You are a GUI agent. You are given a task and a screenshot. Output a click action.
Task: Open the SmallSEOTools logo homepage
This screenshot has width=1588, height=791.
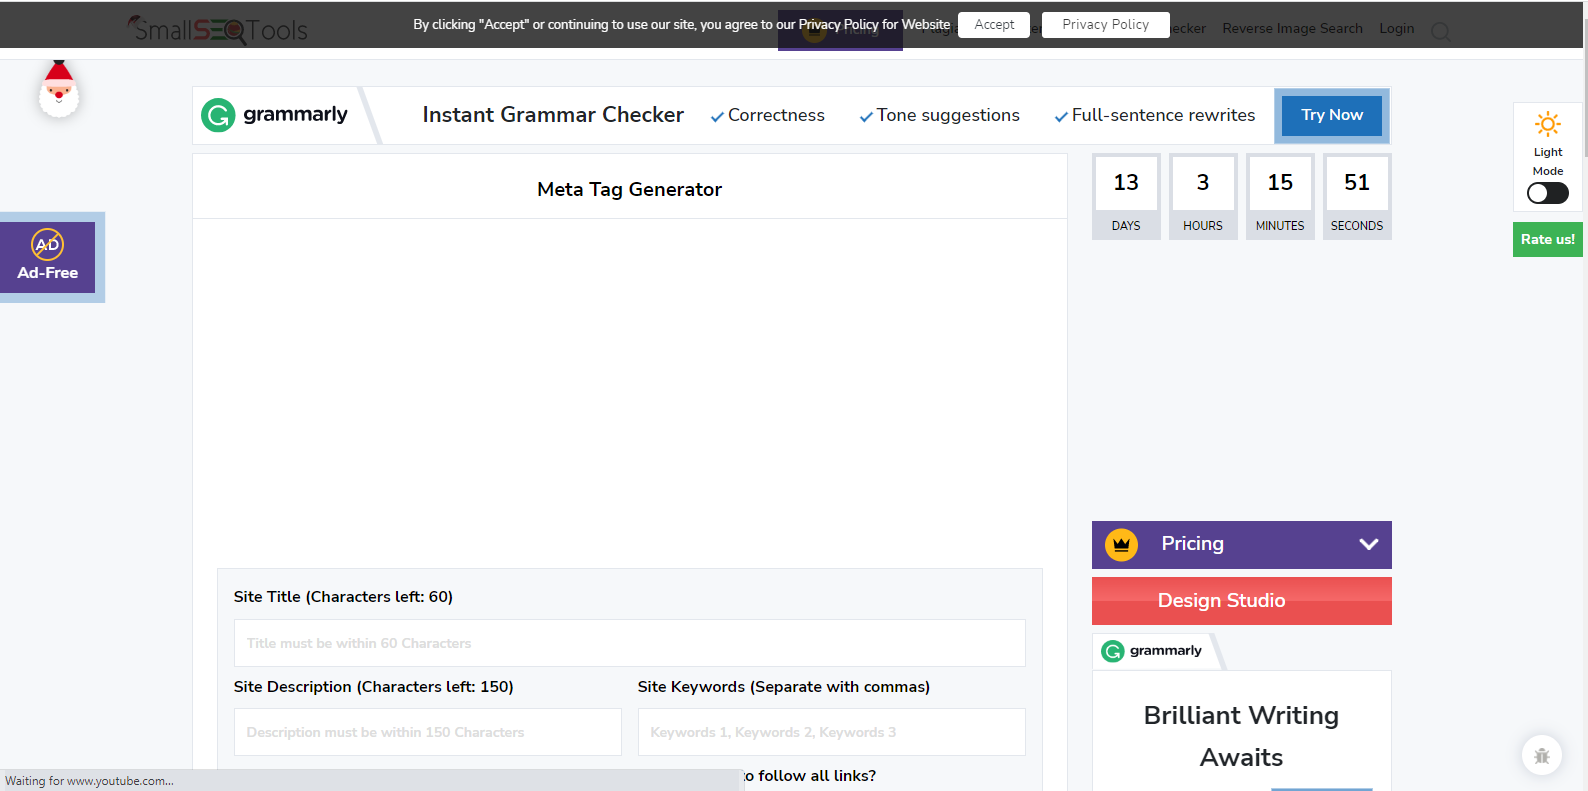(x=218, y=29)
